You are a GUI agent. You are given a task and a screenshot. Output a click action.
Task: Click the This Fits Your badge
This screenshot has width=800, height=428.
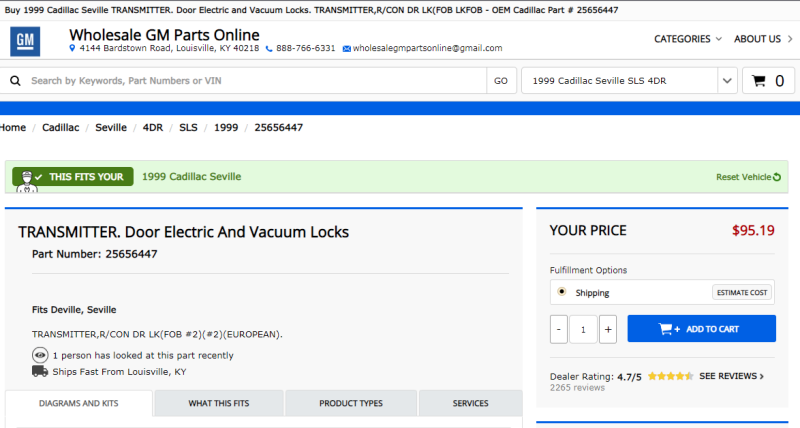coord(73,177)
